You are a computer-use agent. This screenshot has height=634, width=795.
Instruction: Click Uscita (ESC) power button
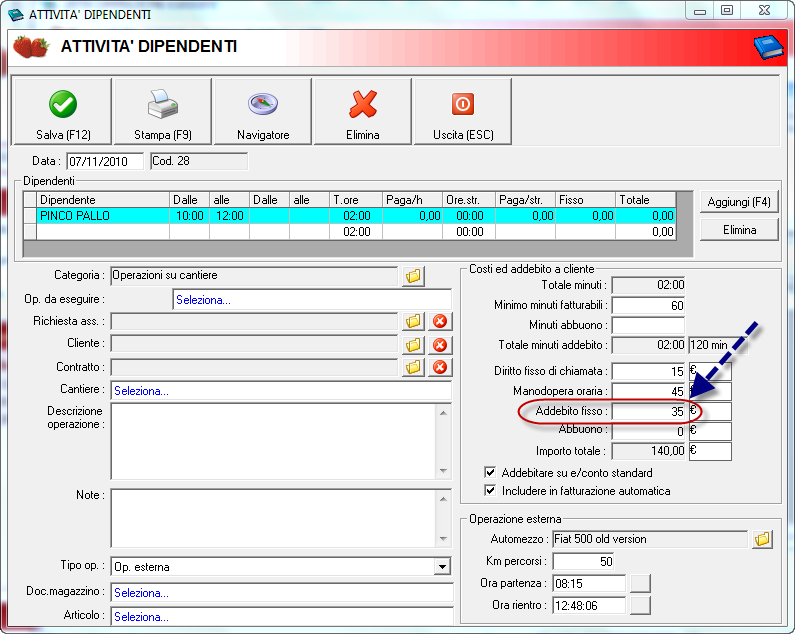click(463, 112)
